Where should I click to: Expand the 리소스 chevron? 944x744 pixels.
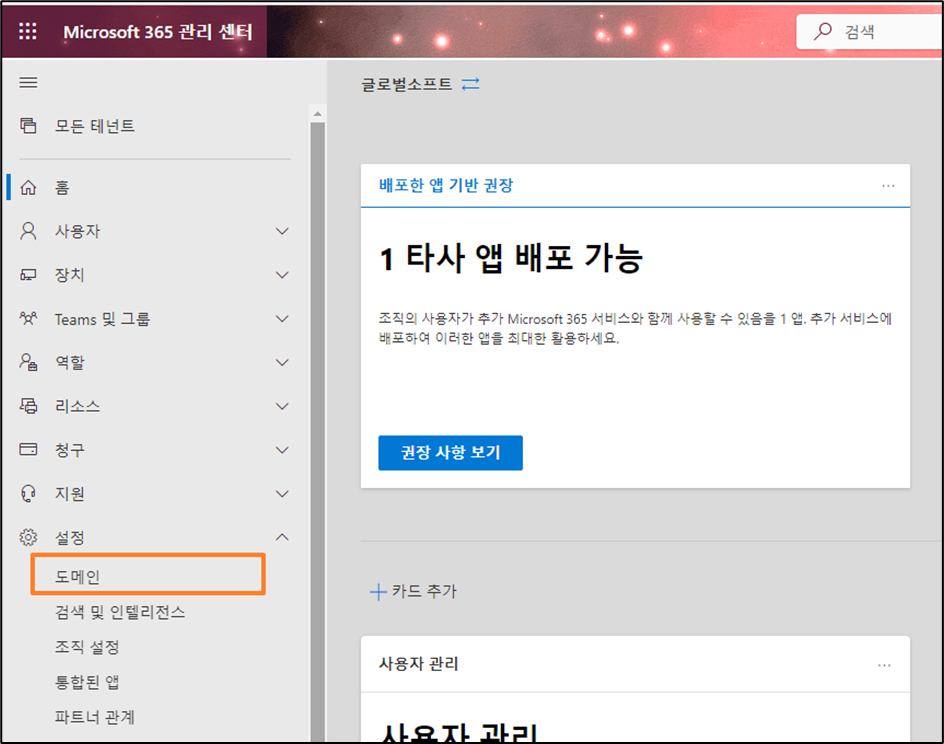tap(282, 406)
